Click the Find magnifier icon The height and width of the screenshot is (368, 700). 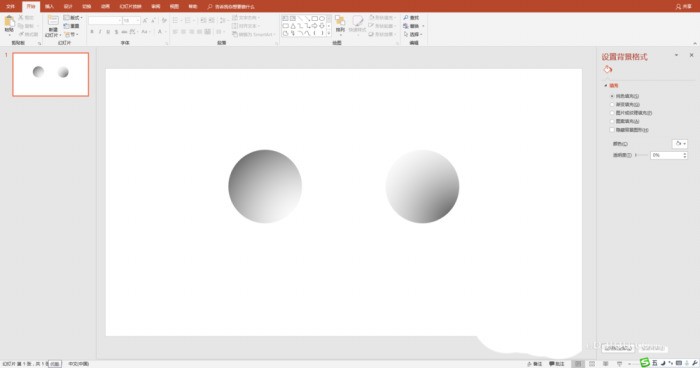[406, 17]
